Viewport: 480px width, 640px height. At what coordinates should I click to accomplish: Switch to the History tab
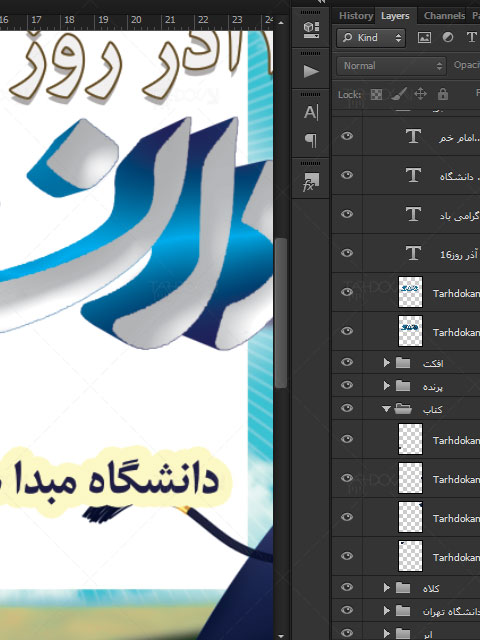tap(356, 16)
